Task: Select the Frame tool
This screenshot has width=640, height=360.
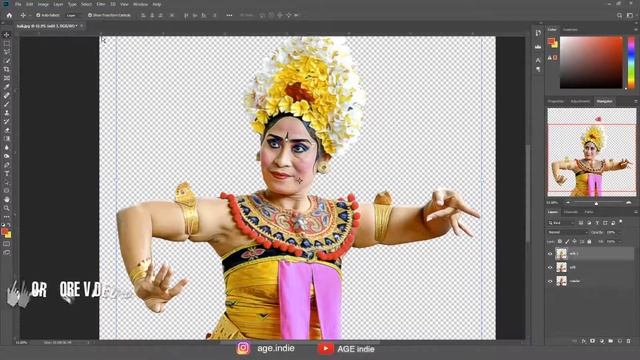Action: pos(7,78)
